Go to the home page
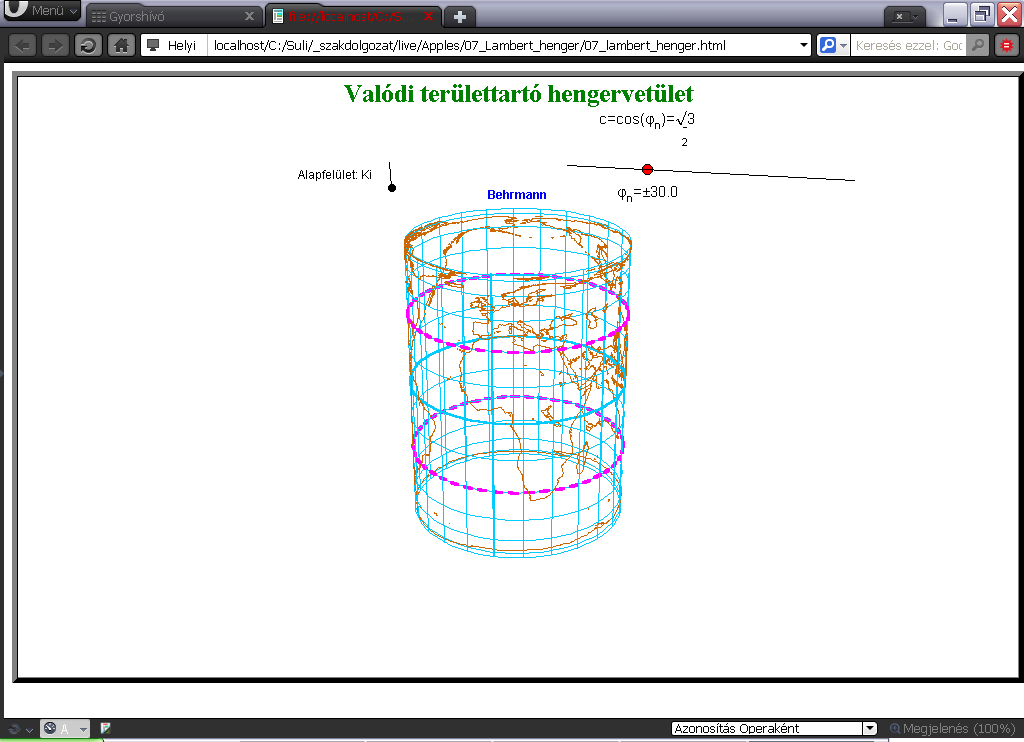 [x=121, y=46]
